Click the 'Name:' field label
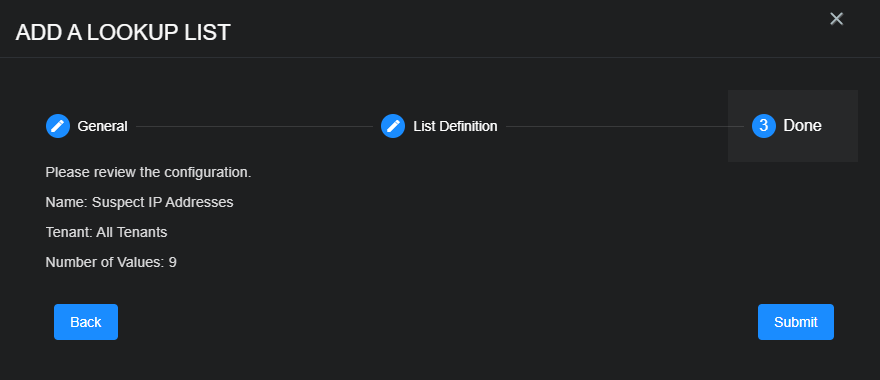The width and height of the screenshot is (880, 380). pos(66,202)
